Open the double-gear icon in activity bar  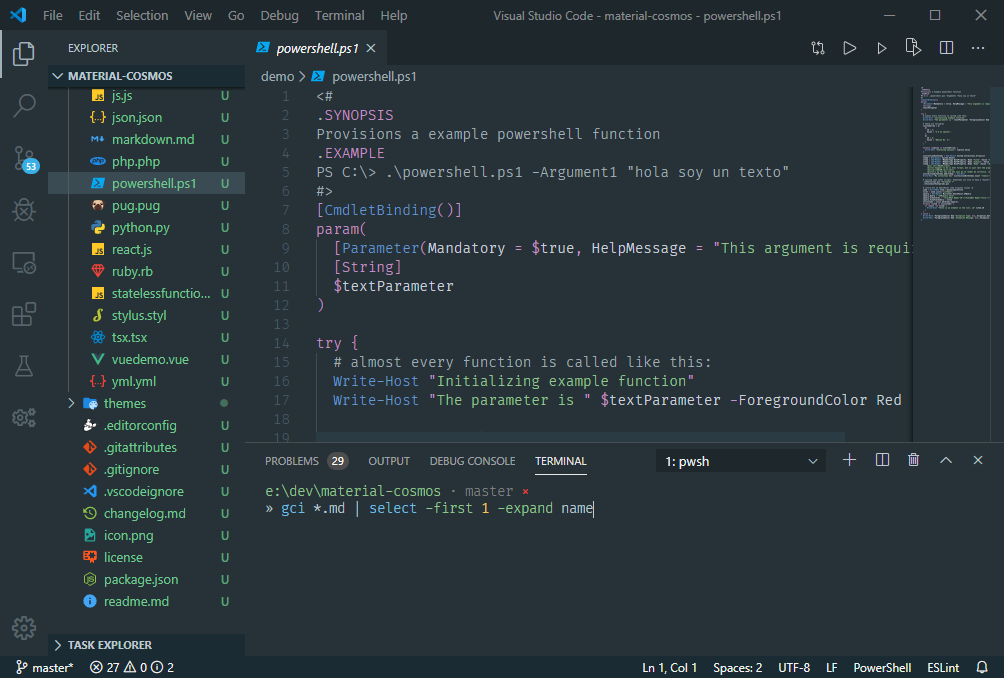pos(24,417)
